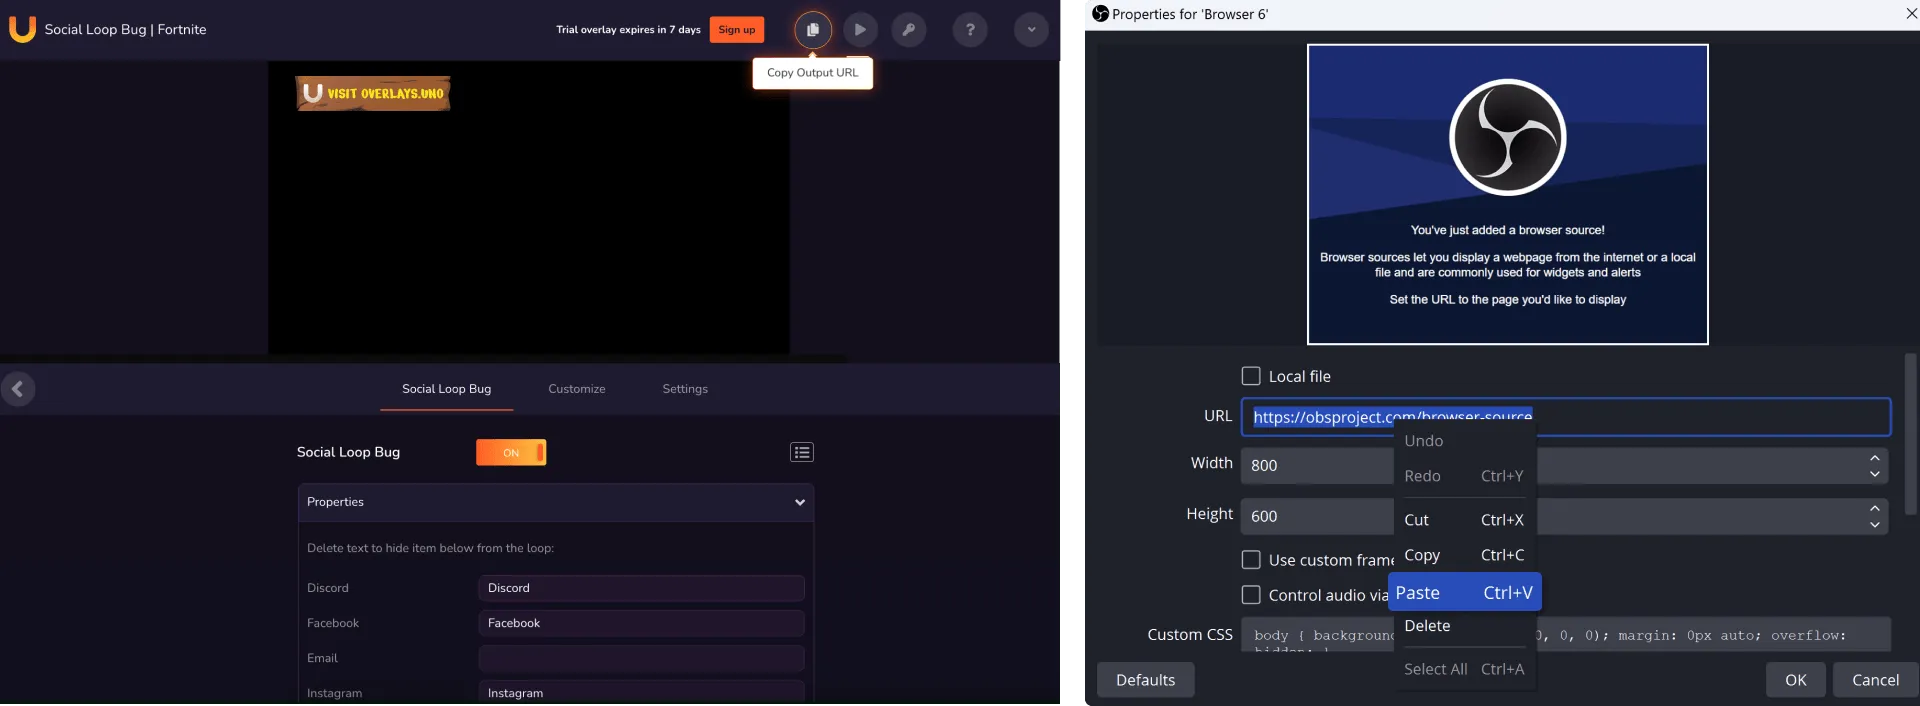This screenshot has height=706, width=1920.
Task: Click the Copy Output URL icon
Action: tap(813, 30)
